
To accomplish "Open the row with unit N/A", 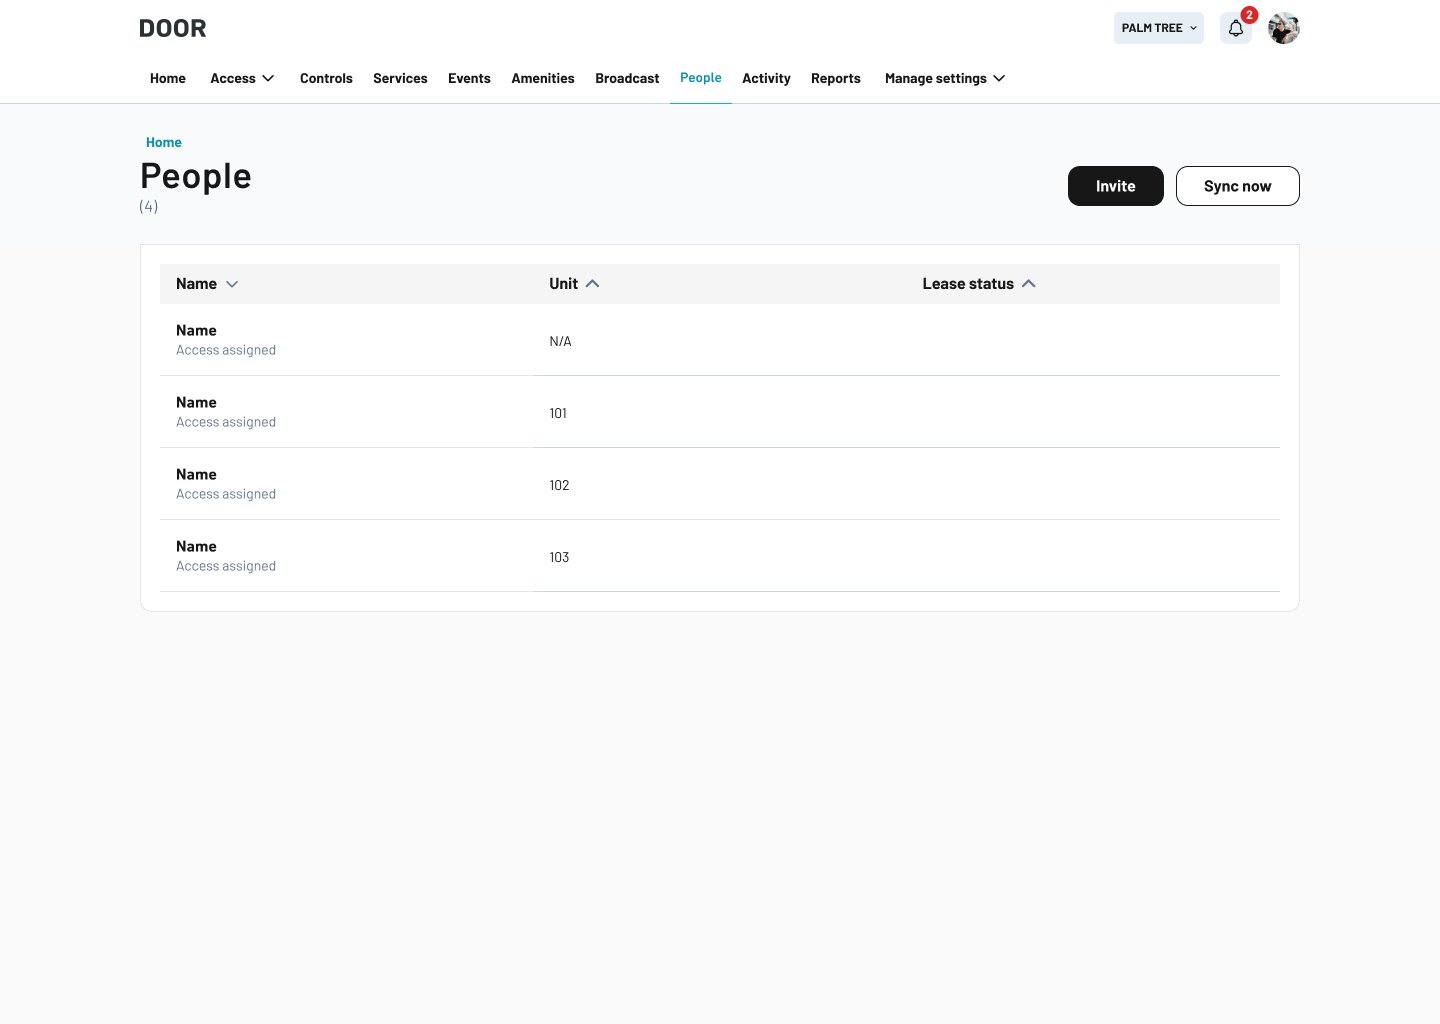I will click(x=720, y=340).
